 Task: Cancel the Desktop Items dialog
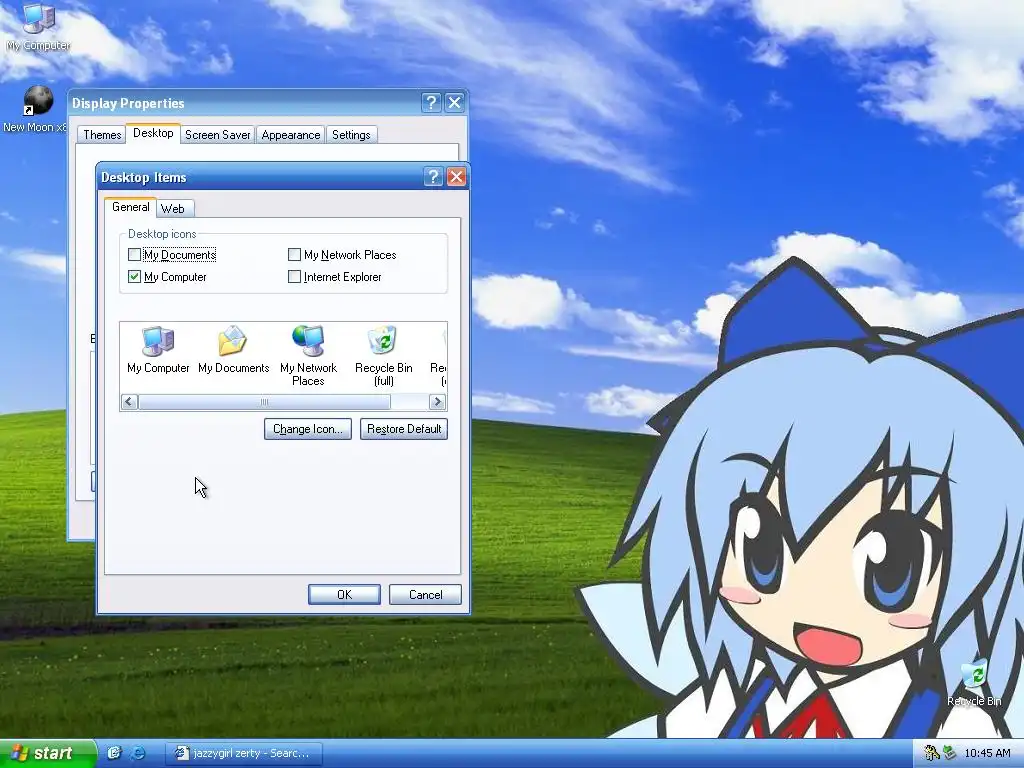point(425,594)
